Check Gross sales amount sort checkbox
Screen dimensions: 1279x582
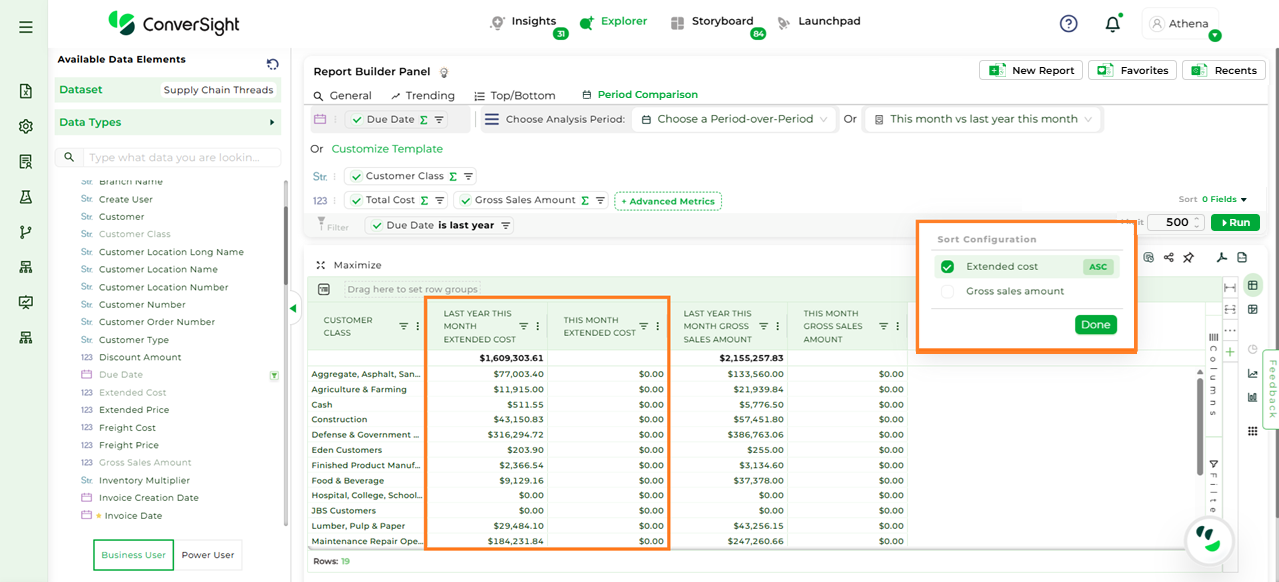coord(947,292)
